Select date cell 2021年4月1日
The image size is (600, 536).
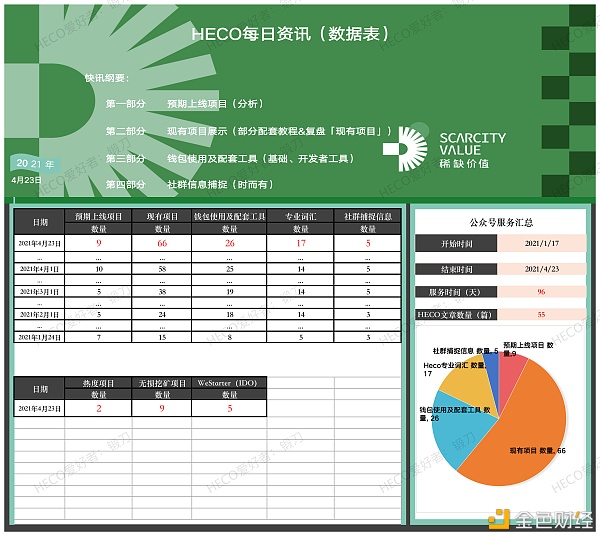(x=39, y=269)
